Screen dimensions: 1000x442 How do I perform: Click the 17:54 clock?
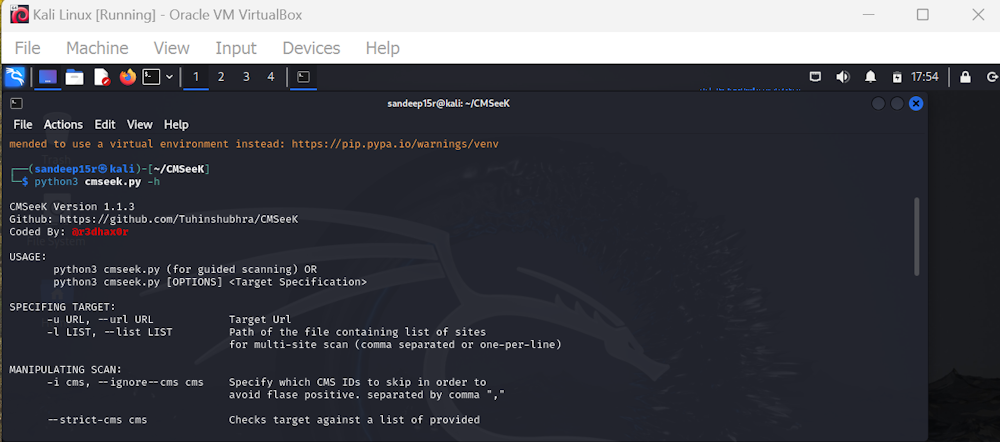[924, 77]
